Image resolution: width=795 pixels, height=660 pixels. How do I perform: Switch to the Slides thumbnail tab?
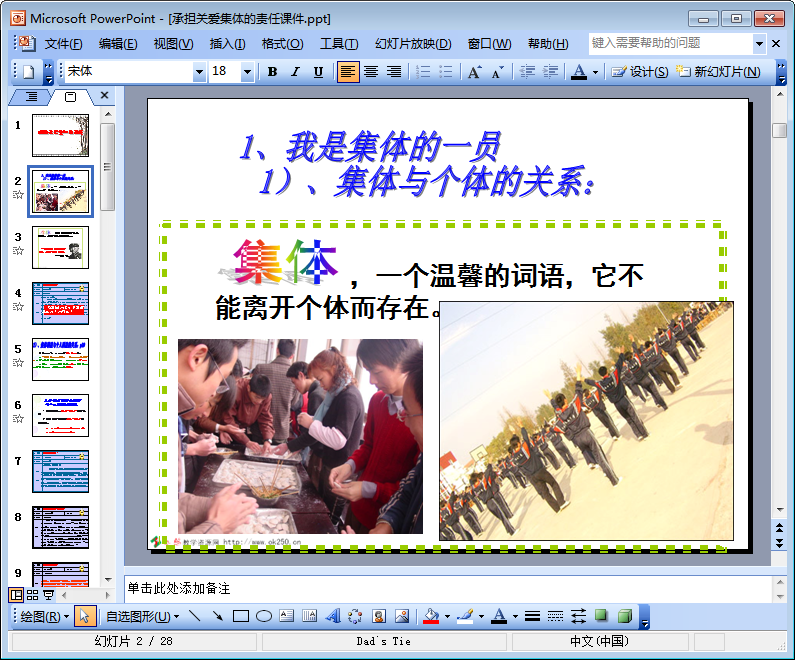pyautogui.click(x=70, y=96)
